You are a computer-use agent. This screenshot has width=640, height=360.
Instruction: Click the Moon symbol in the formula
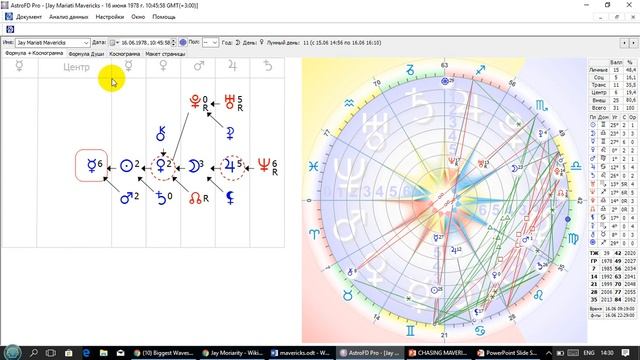(x=193, y=166)
